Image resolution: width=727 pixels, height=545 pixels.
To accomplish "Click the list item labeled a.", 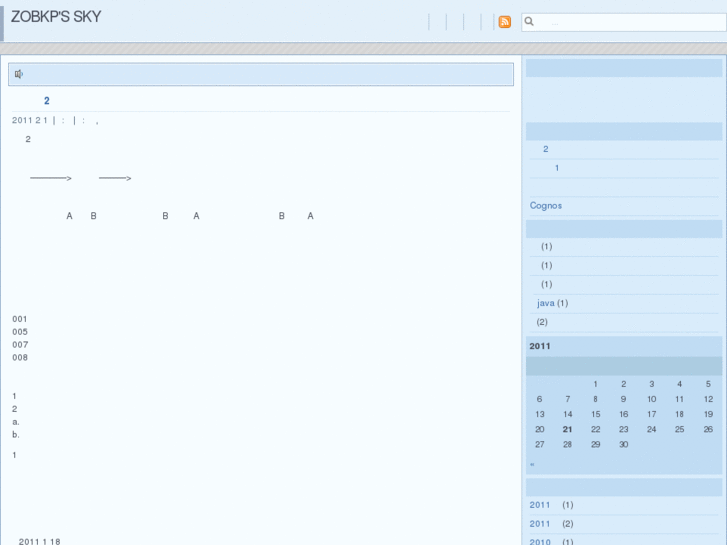I will pyautogui.click(x=16, y=422).
